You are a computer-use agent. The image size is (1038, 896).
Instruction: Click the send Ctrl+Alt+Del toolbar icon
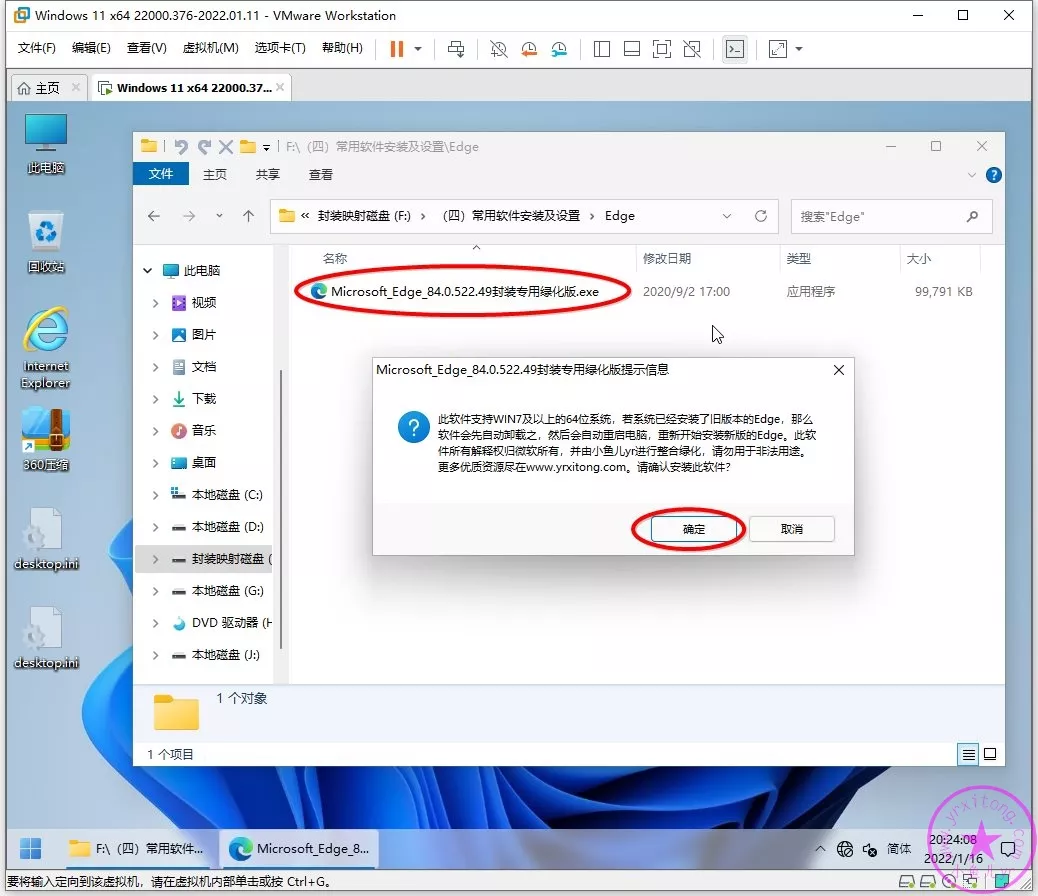tap(456, 49)
